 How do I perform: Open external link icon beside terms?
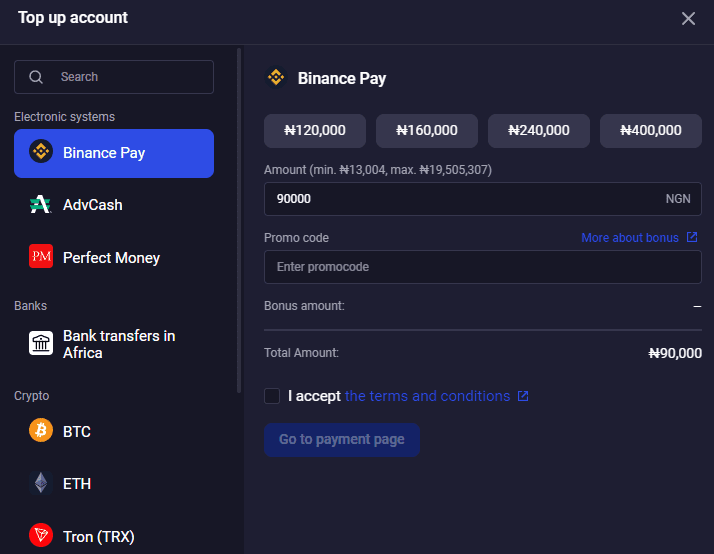(523, 396)
